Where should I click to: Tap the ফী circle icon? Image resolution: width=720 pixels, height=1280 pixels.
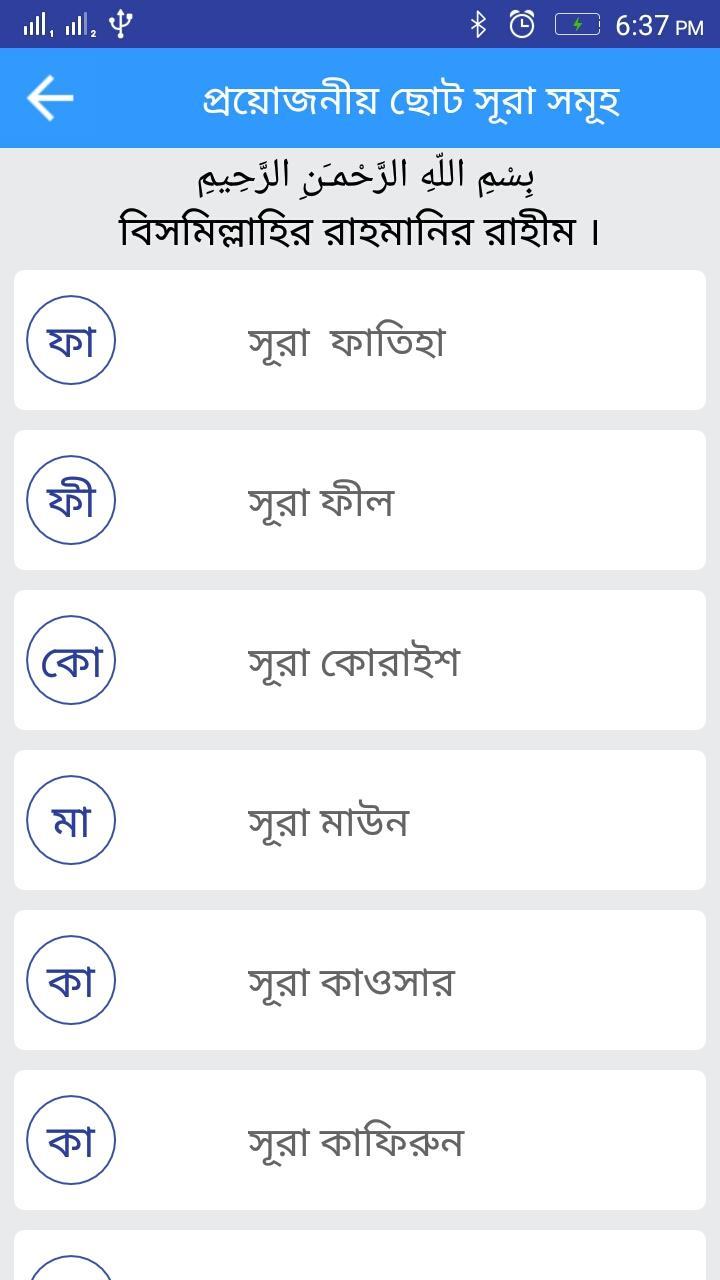[x=71, y=500]
